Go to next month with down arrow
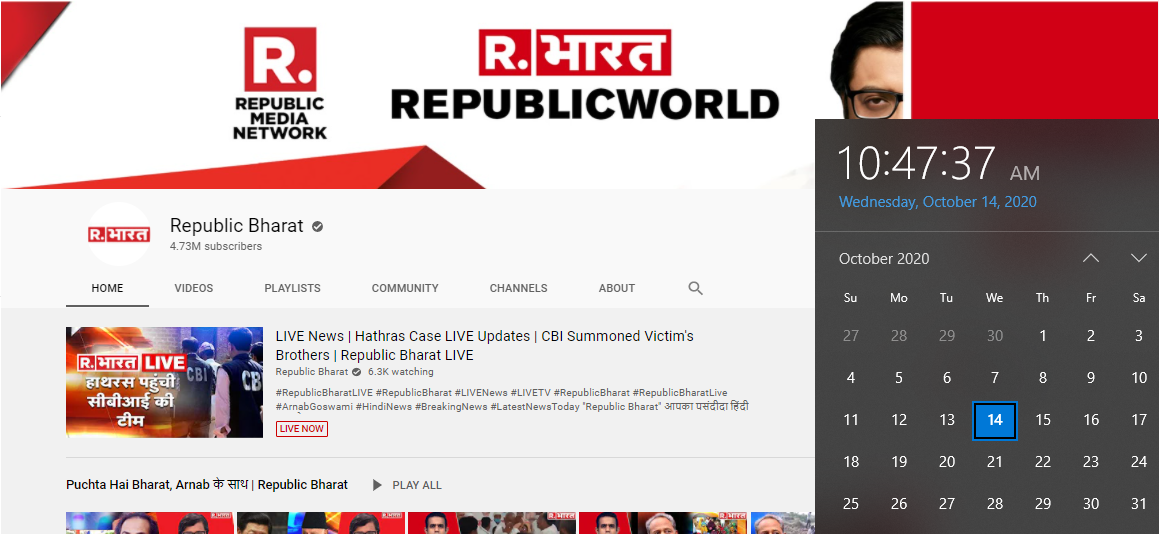The height and width of the screenshot is (534, 1159). (1138, 258)
